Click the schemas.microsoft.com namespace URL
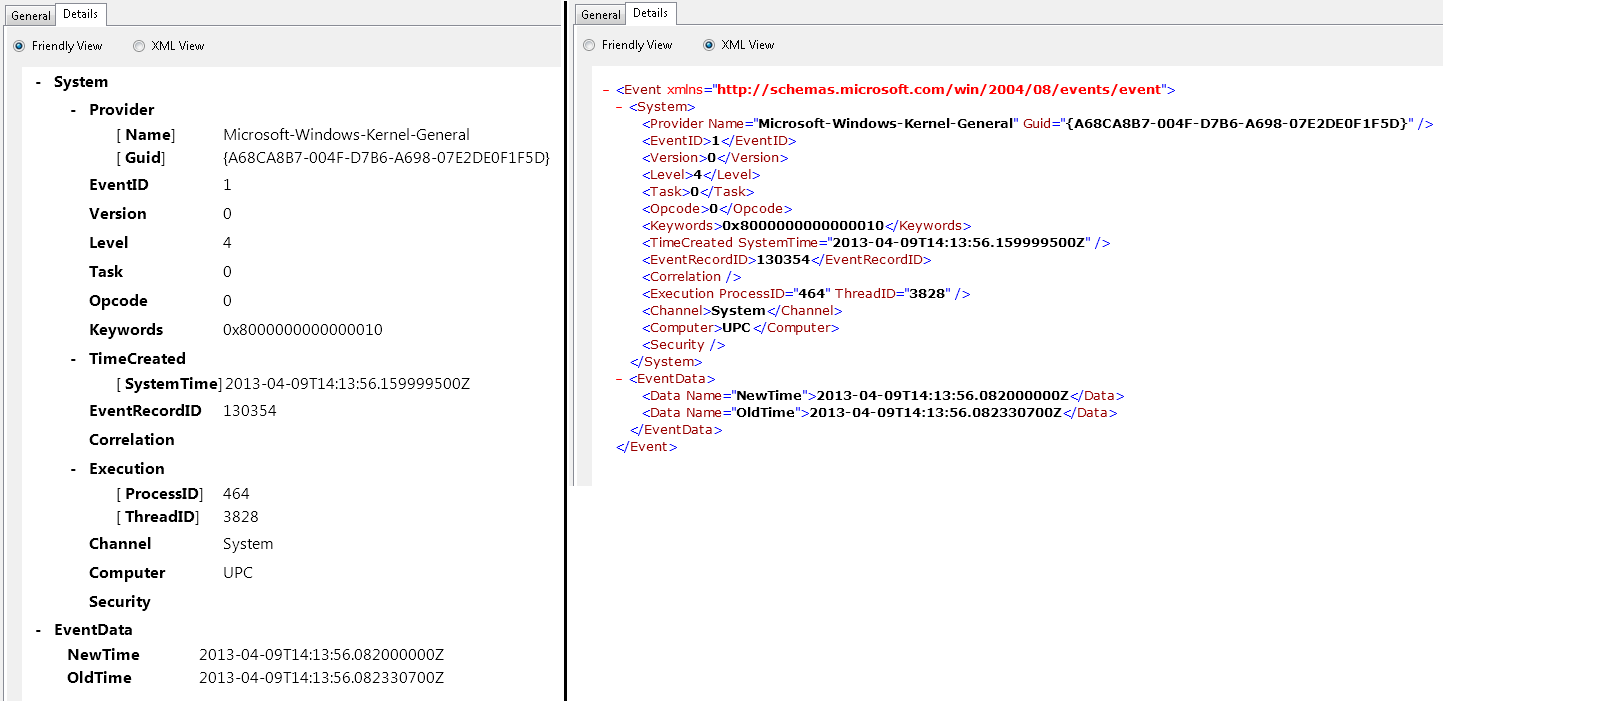 tap(939, 90)
